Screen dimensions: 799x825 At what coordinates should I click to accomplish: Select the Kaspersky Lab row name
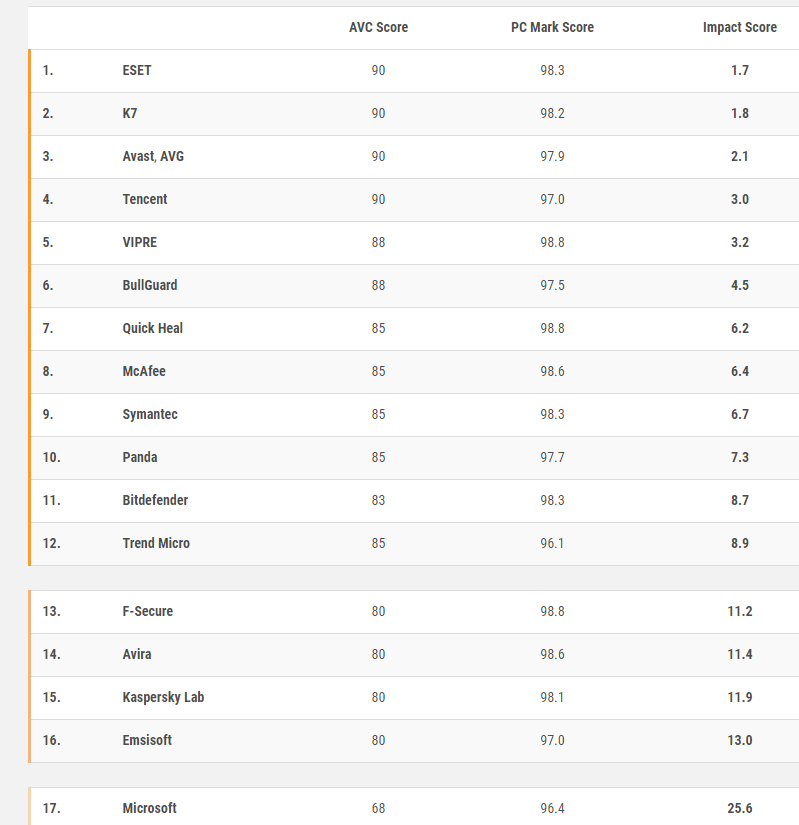coord(163,697)
